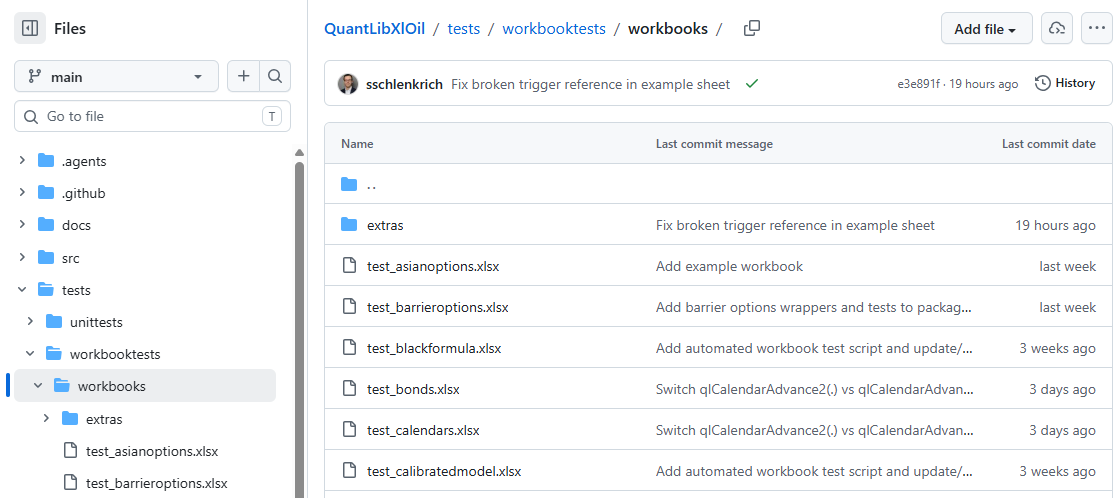This screenshot has width=1120, height=498.
Task: Open test_barrieroptions.xlsx in the file table
Action: [x=438, y=307]
